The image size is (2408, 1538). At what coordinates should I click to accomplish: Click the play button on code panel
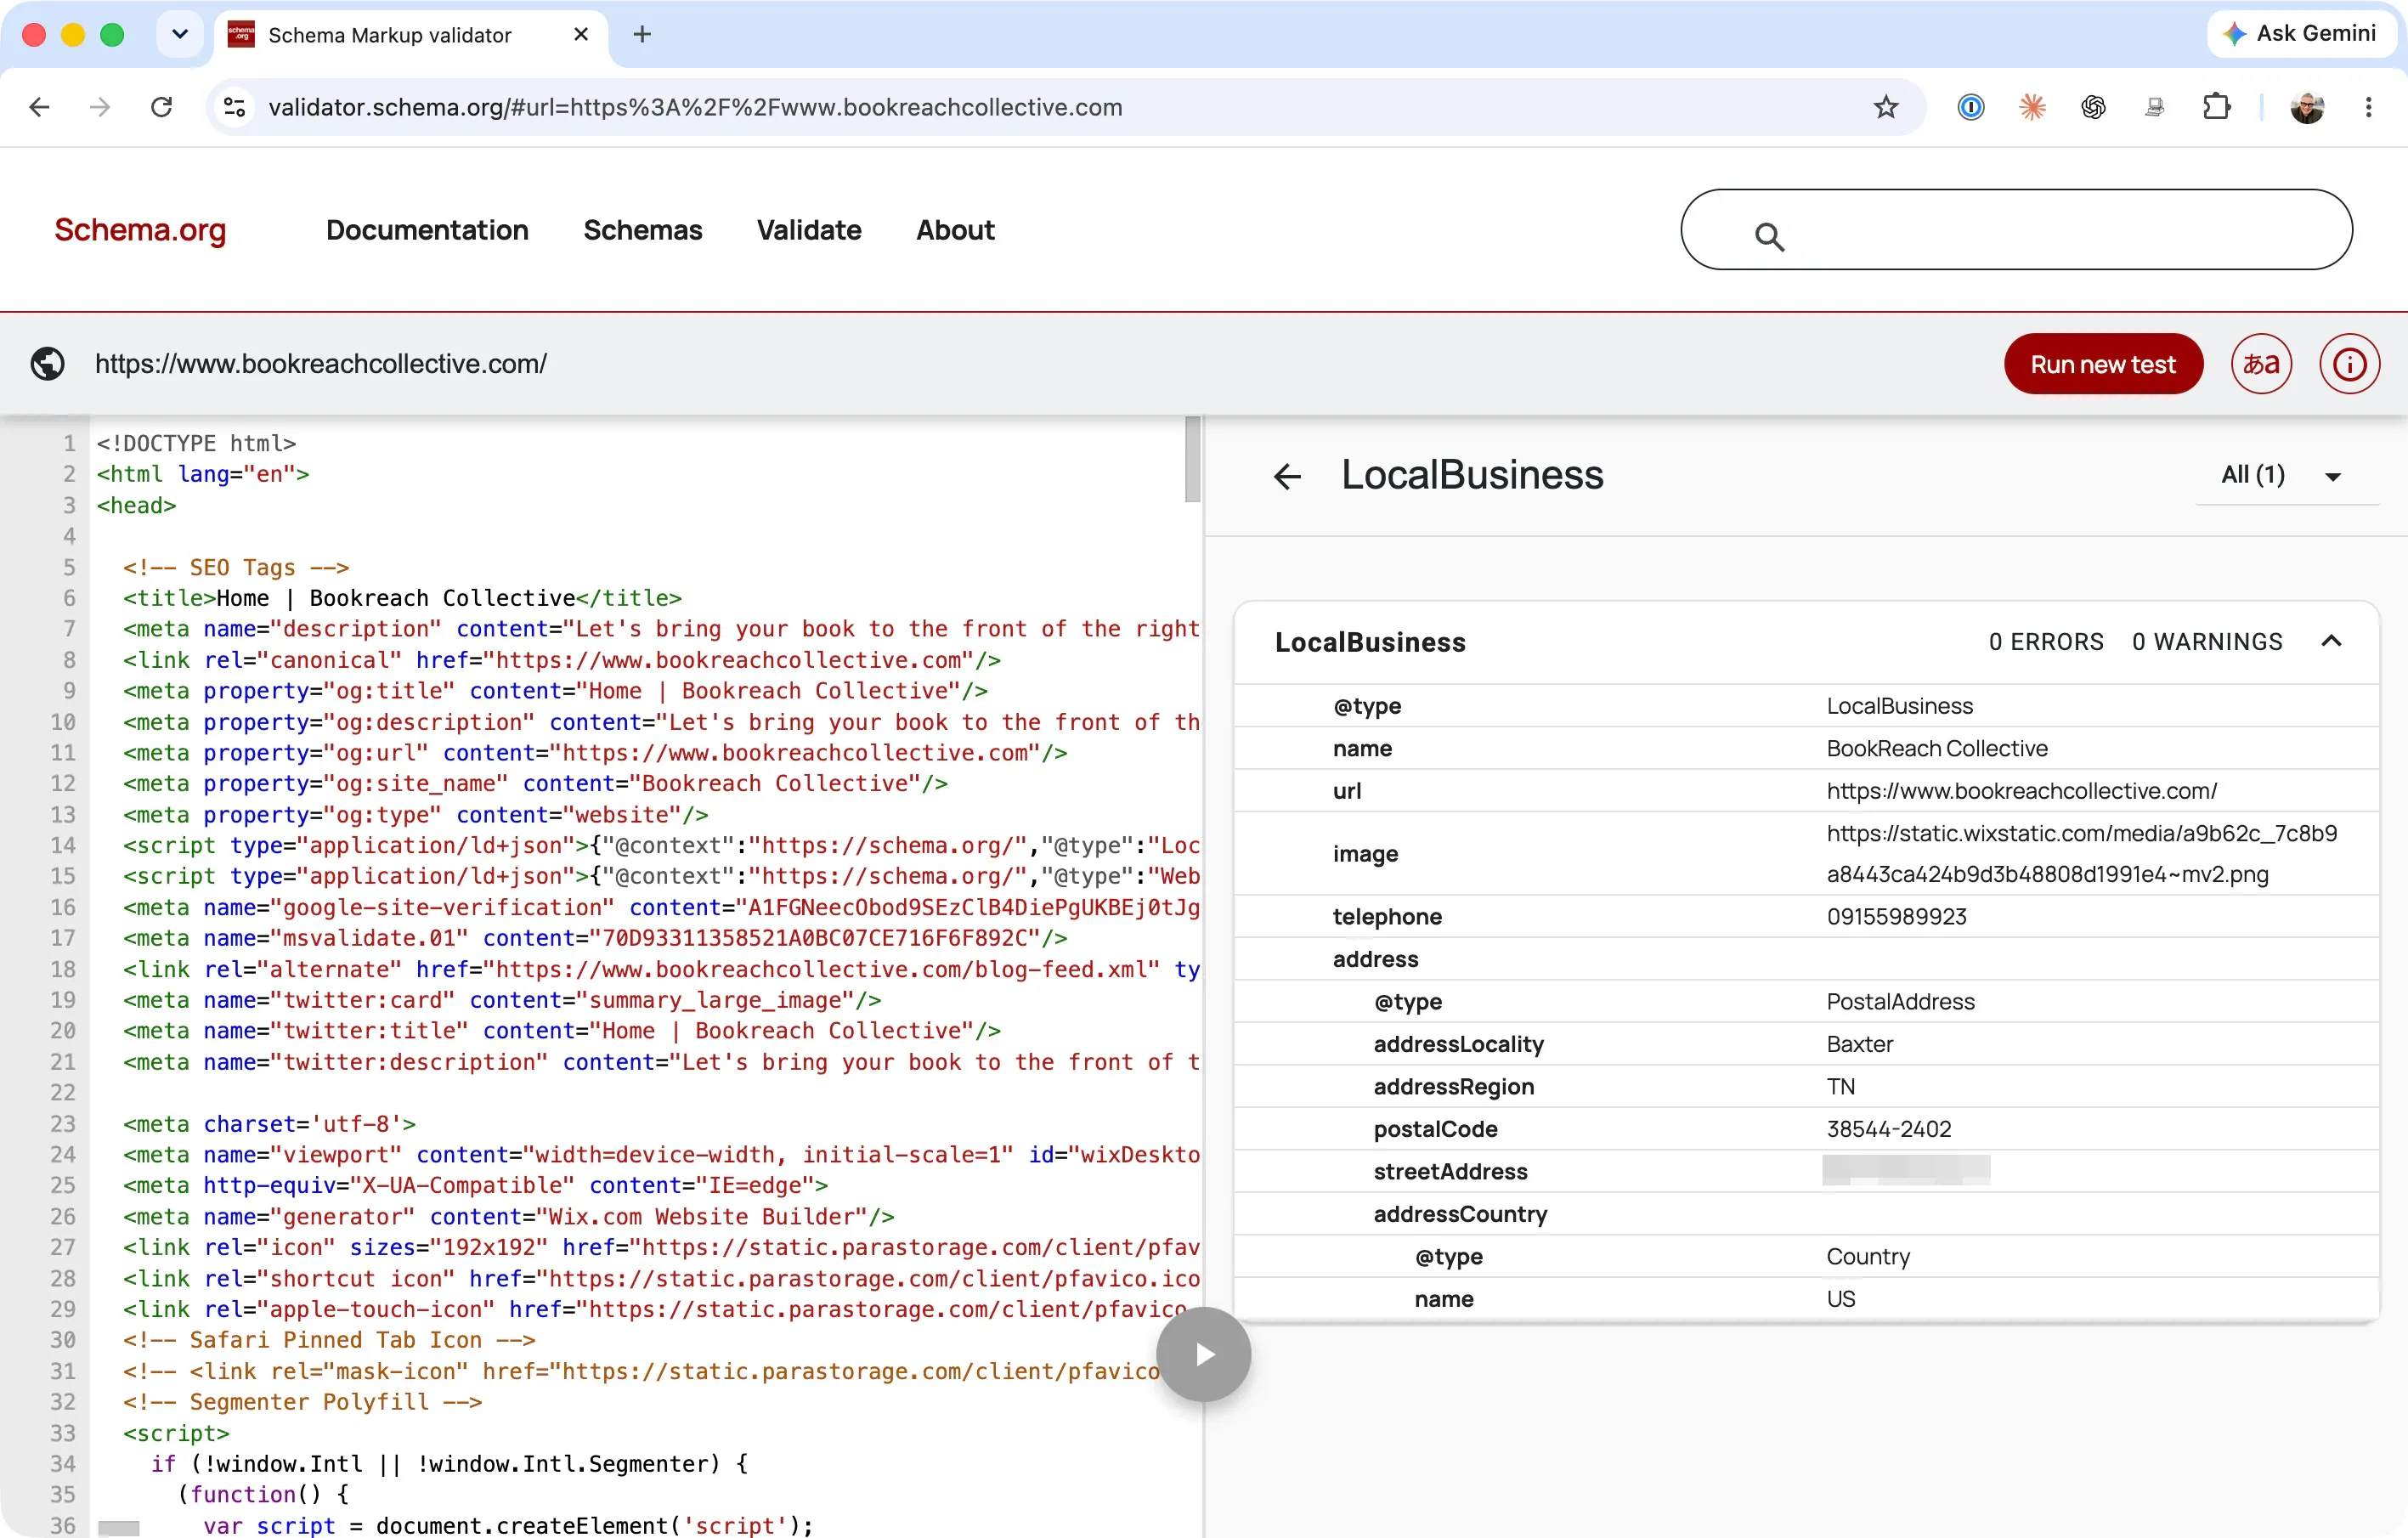1204,1354
